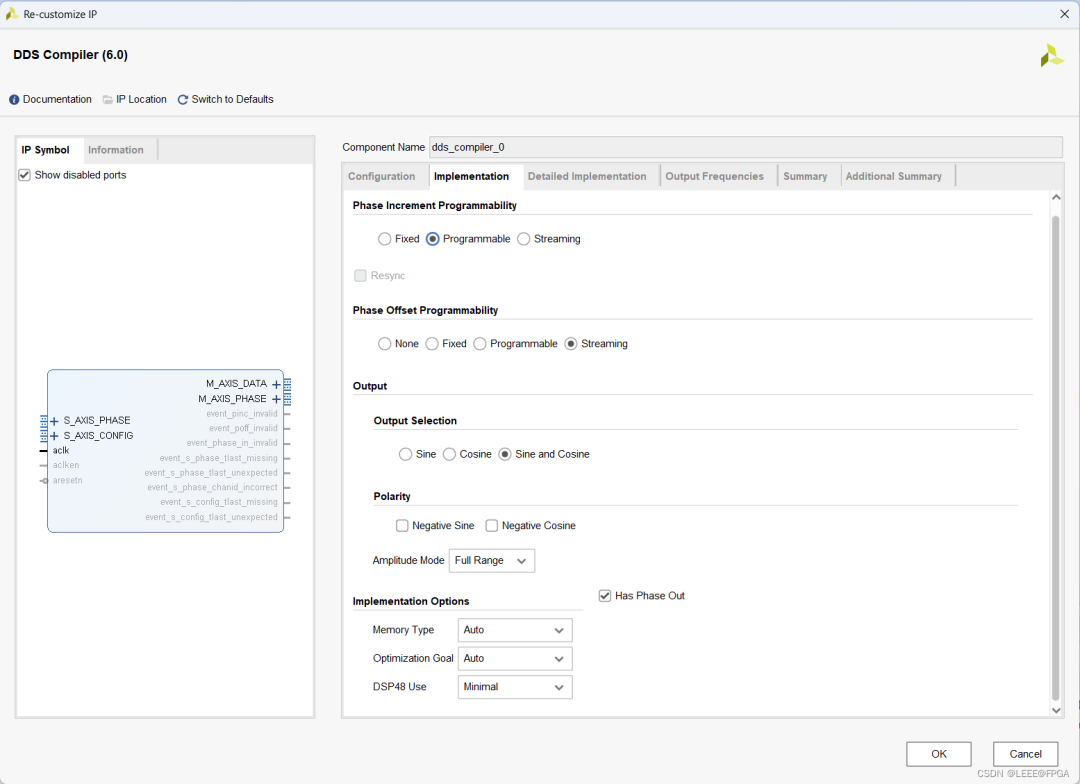Select the IP Symbol tab
Viewport: 1080px width, 784px height.
pos(45,150)
